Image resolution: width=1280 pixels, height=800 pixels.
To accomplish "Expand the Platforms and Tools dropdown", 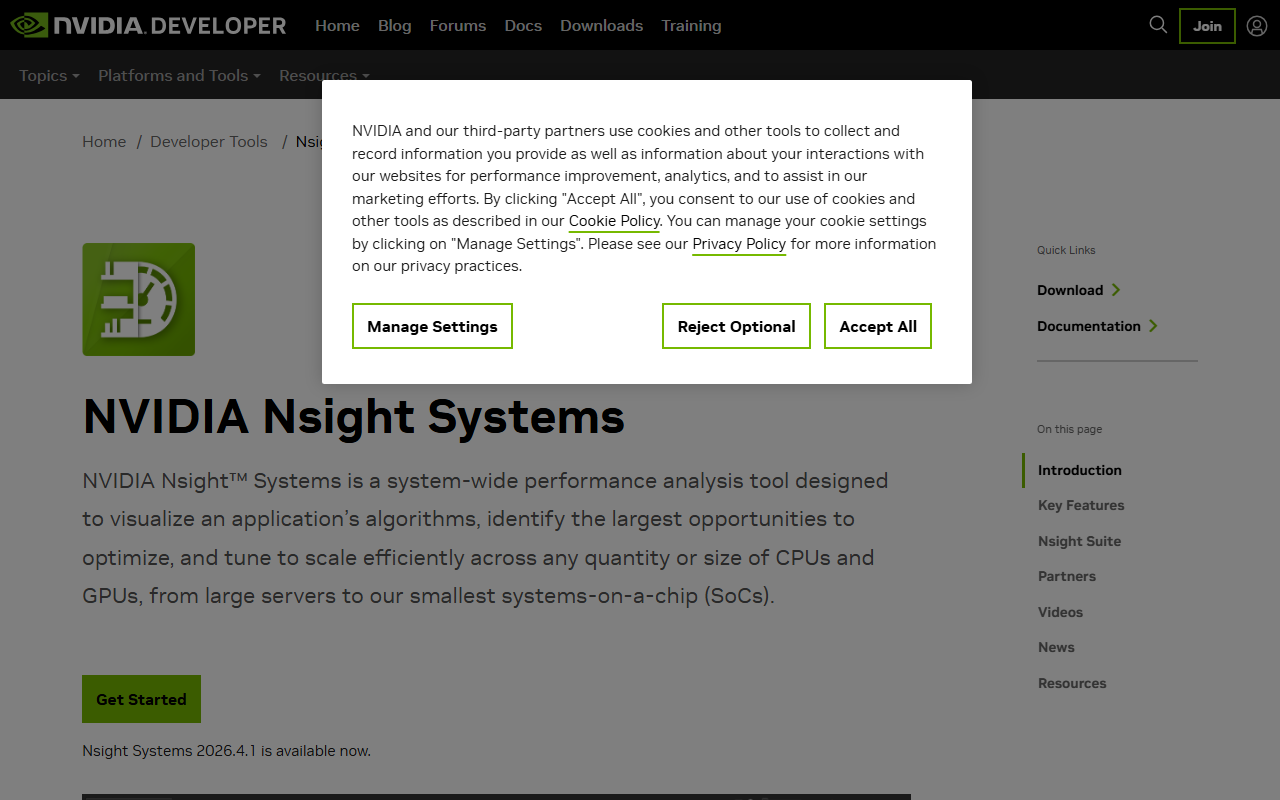I will tap(179, 75).
